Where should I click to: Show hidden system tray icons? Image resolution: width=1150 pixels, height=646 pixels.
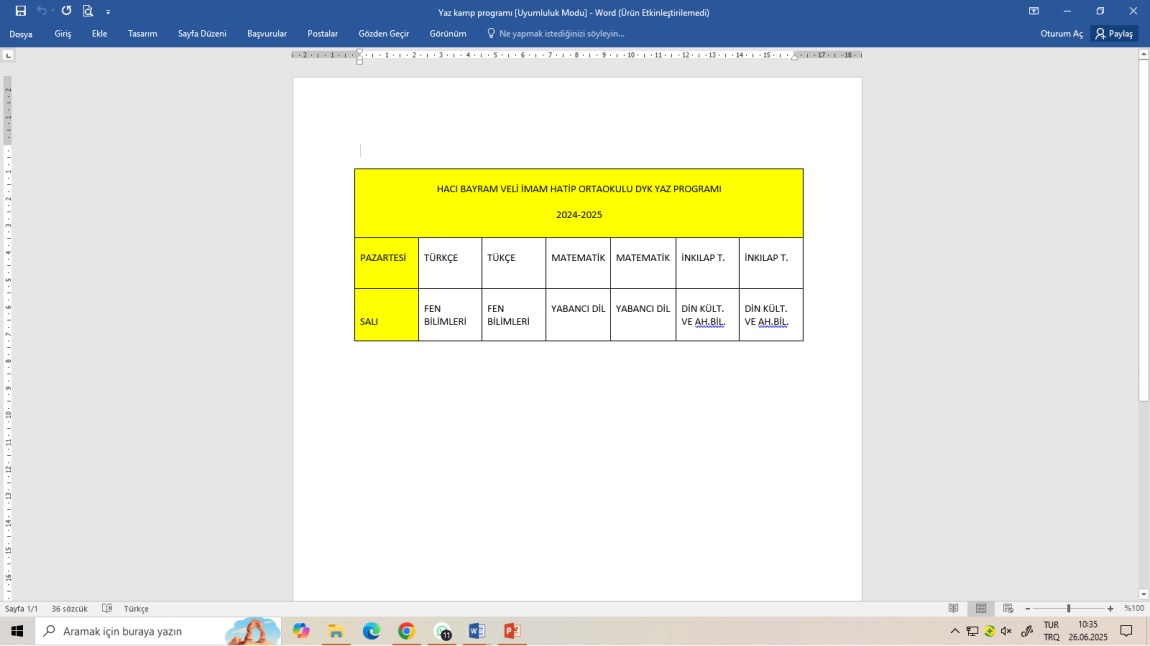point(955,631)
